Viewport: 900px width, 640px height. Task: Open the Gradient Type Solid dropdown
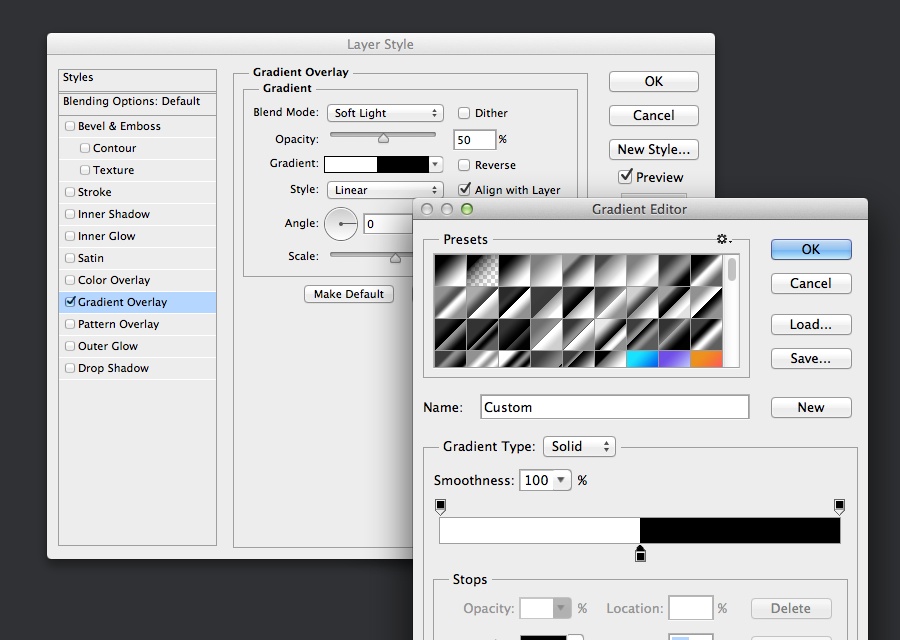[x=579, y=447]
